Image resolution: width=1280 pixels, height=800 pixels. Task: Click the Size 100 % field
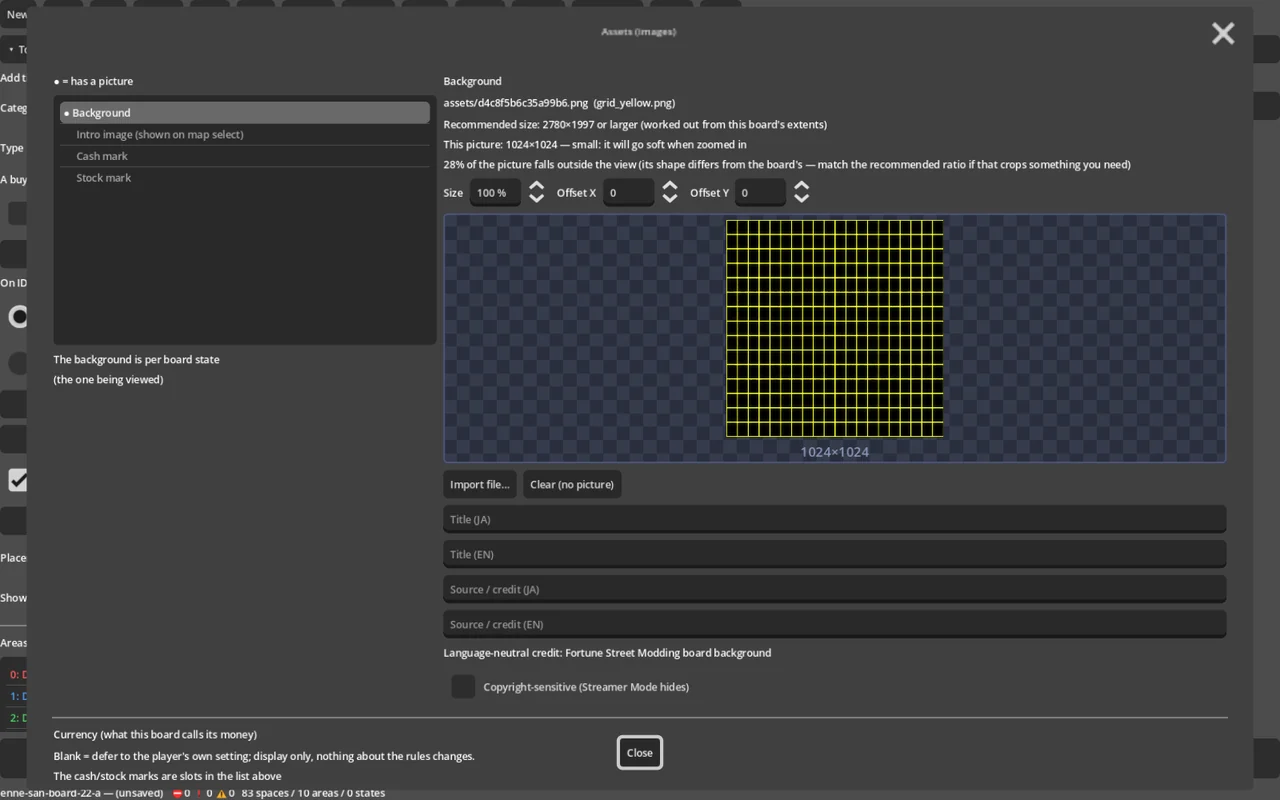(495, 192)
